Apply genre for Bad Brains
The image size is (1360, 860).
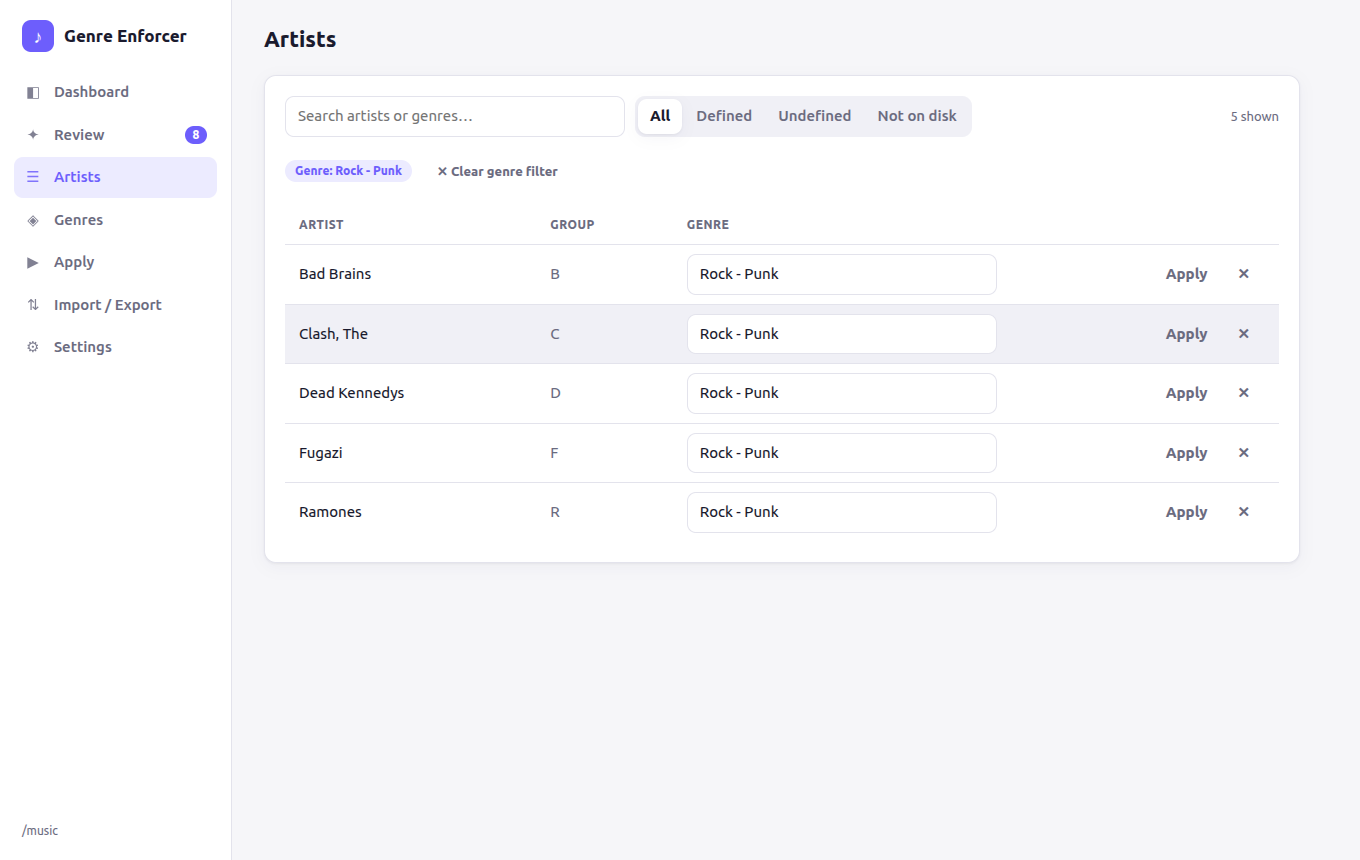(1186, 274)
